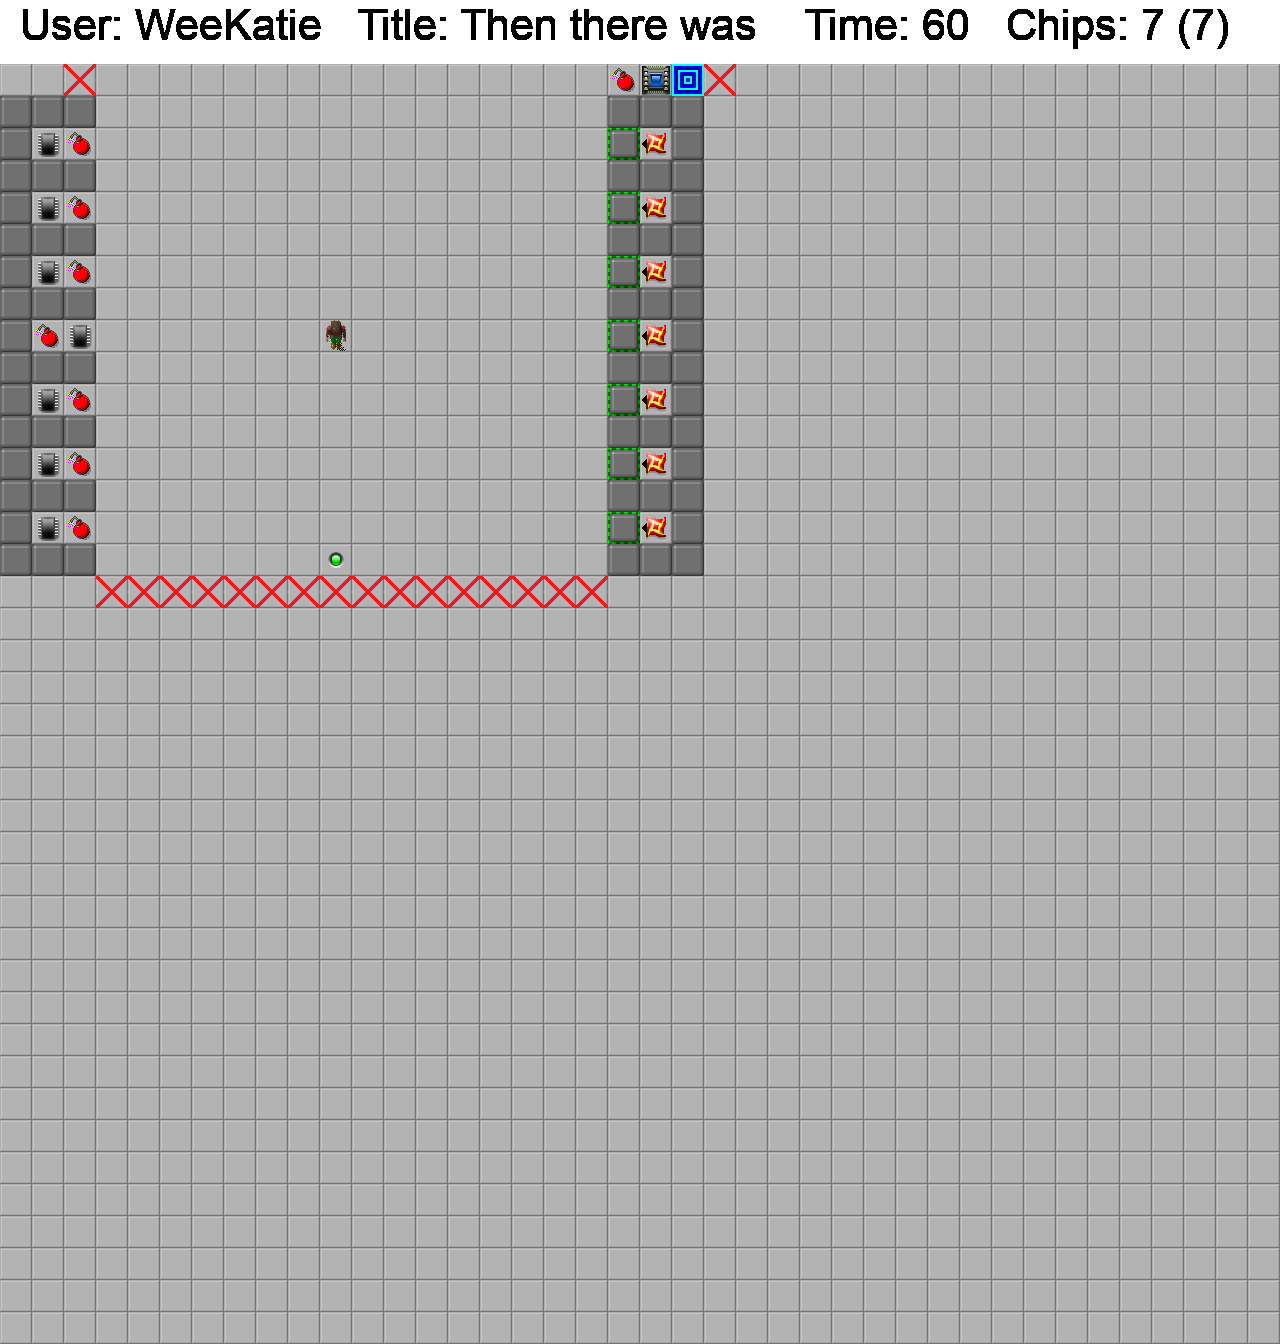Click the bottommost green-outlined toggle wall

(x=624, y=528)
